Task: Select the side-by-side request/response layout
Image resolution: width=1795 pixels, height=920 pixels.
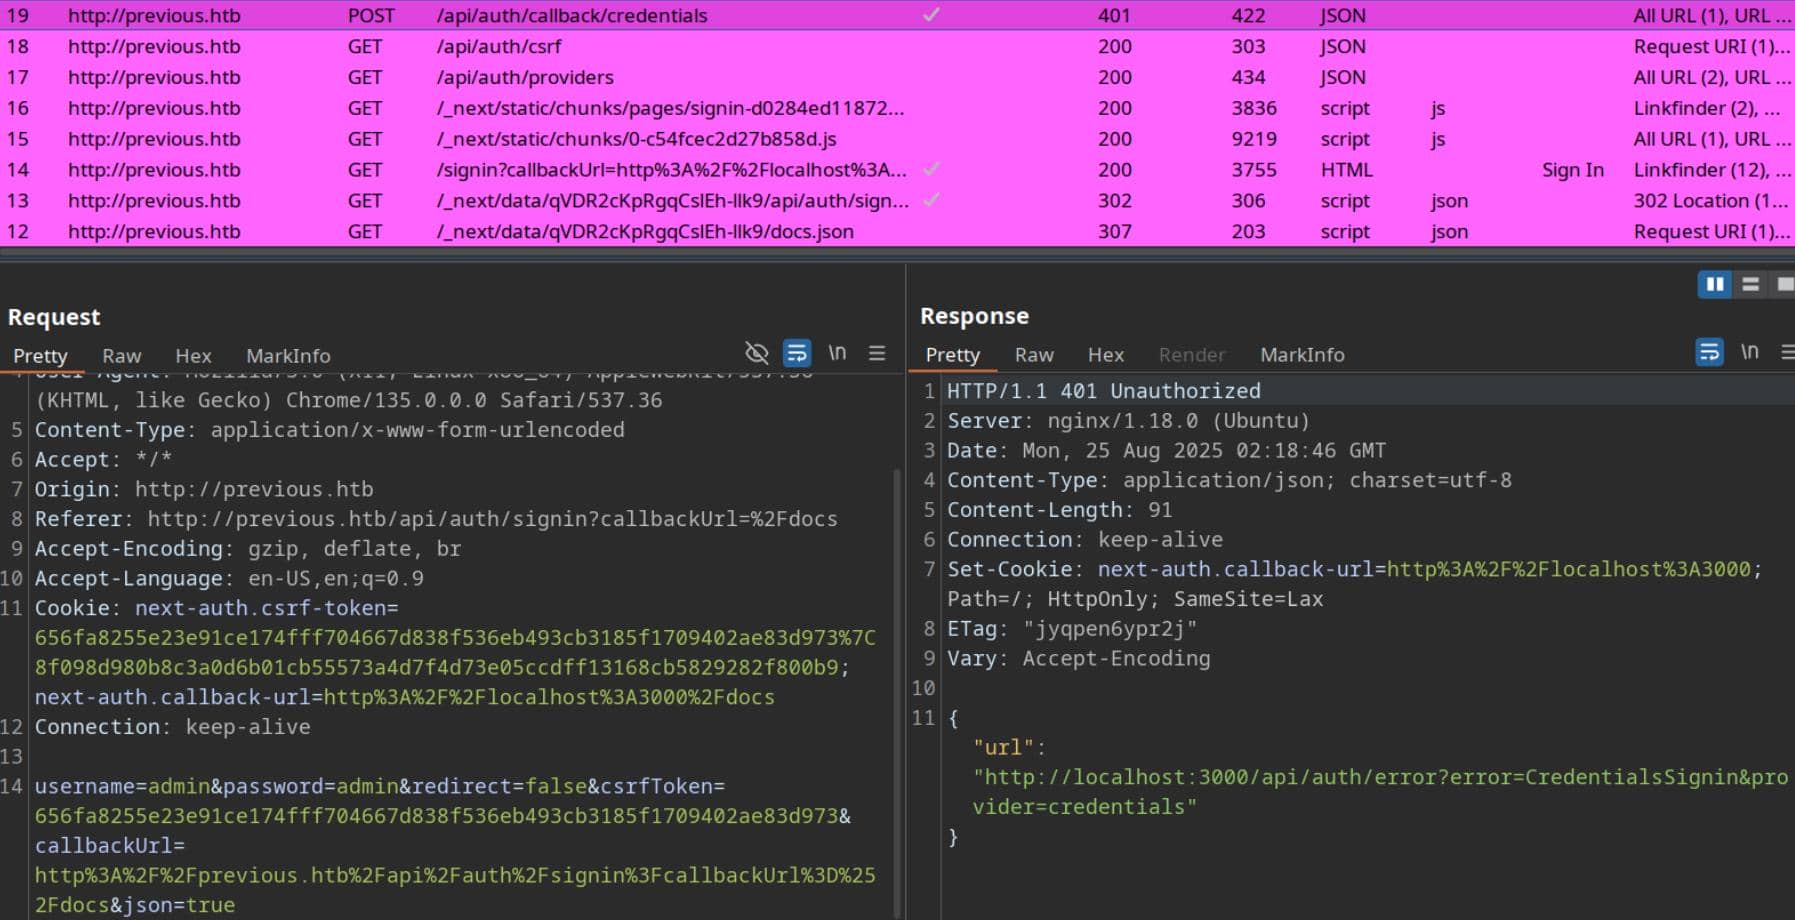Action: [x=1715, y=285]
